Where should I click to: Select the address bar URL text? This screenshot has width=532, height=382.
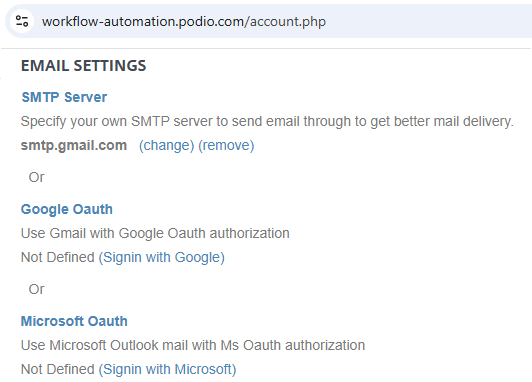(x=184, y=22)
